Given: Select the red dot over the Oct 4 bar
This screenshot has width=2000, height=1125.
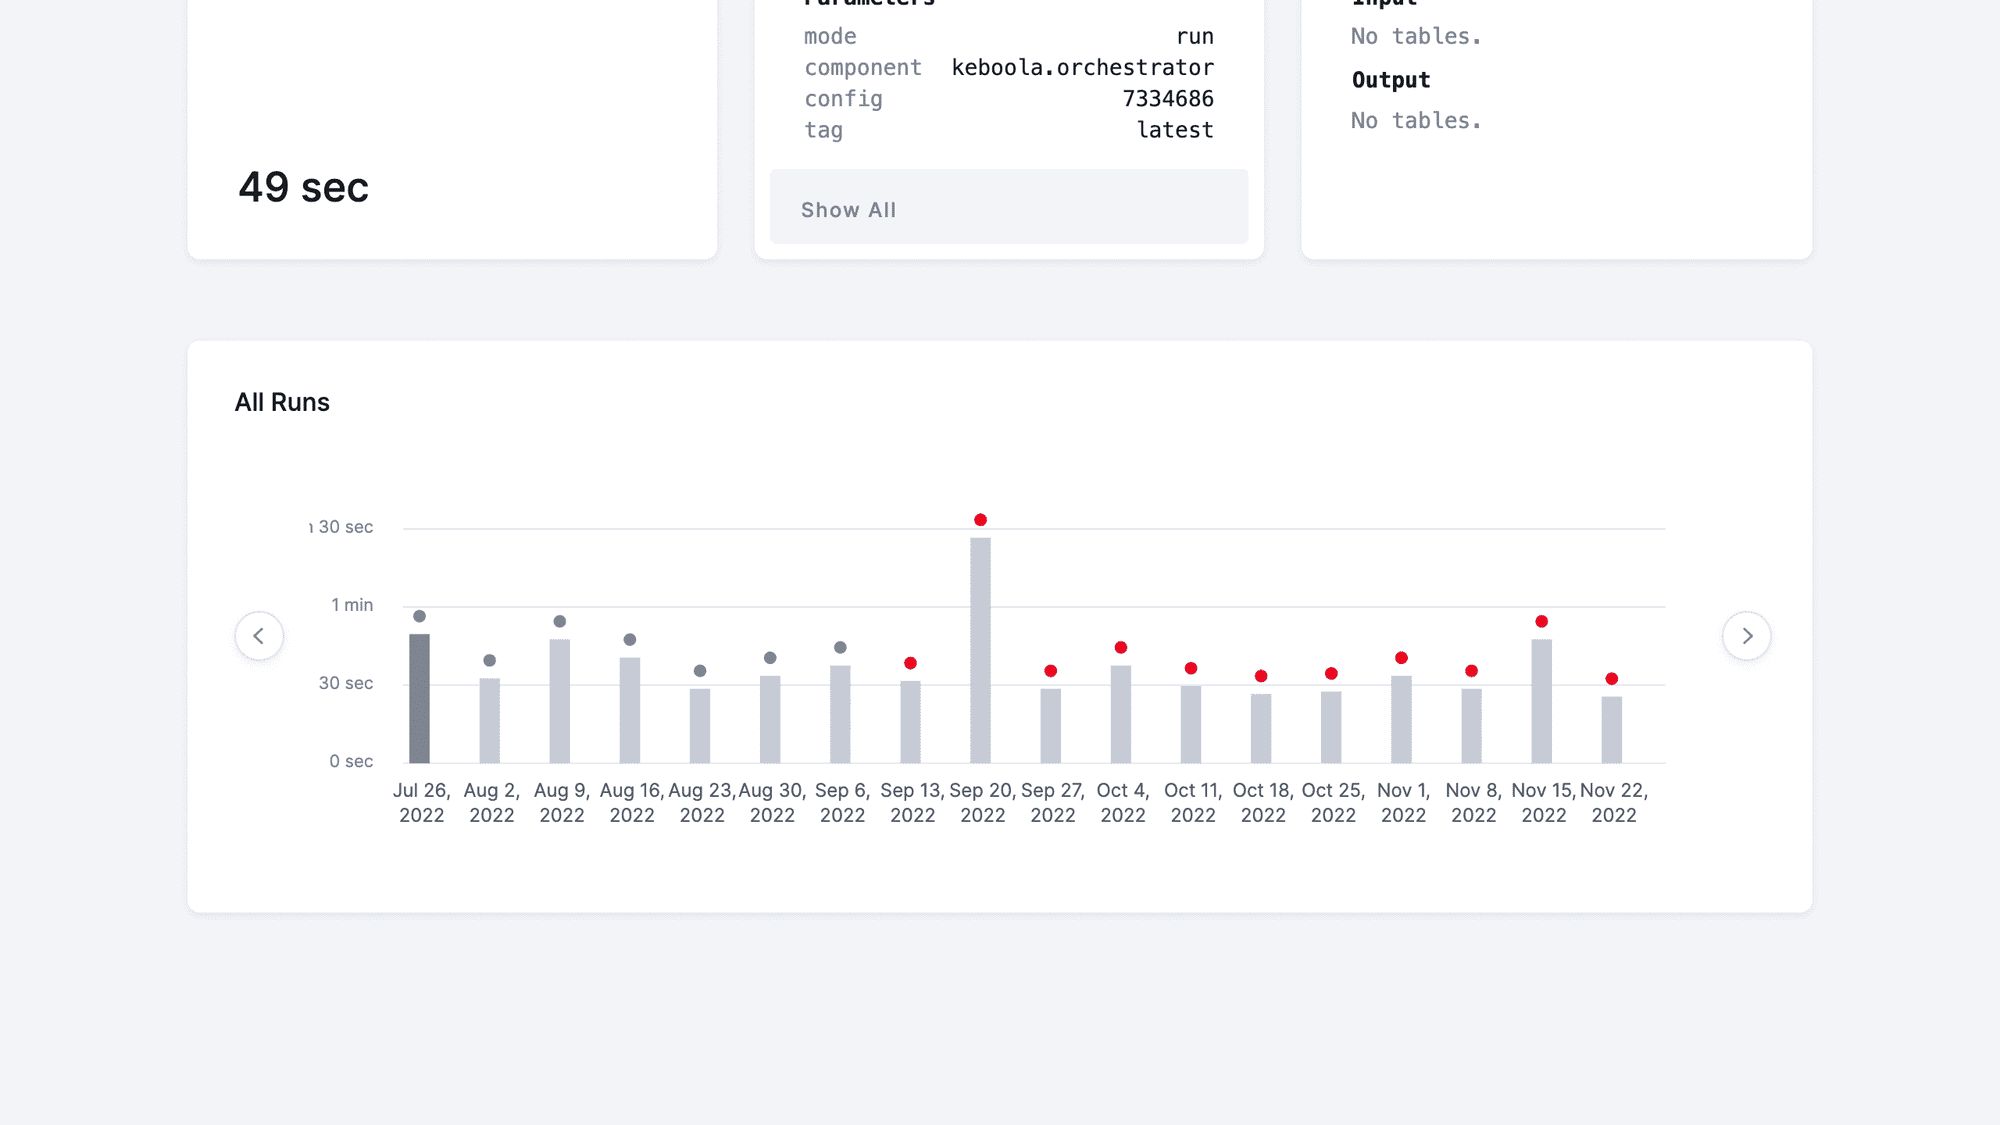Looking at the screenshot, I should point(1121,647).
